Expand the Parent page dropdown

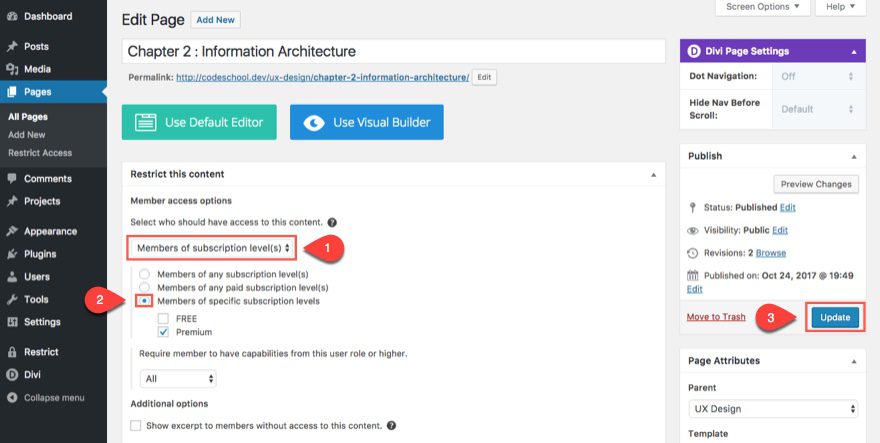[x=773, y=408]
